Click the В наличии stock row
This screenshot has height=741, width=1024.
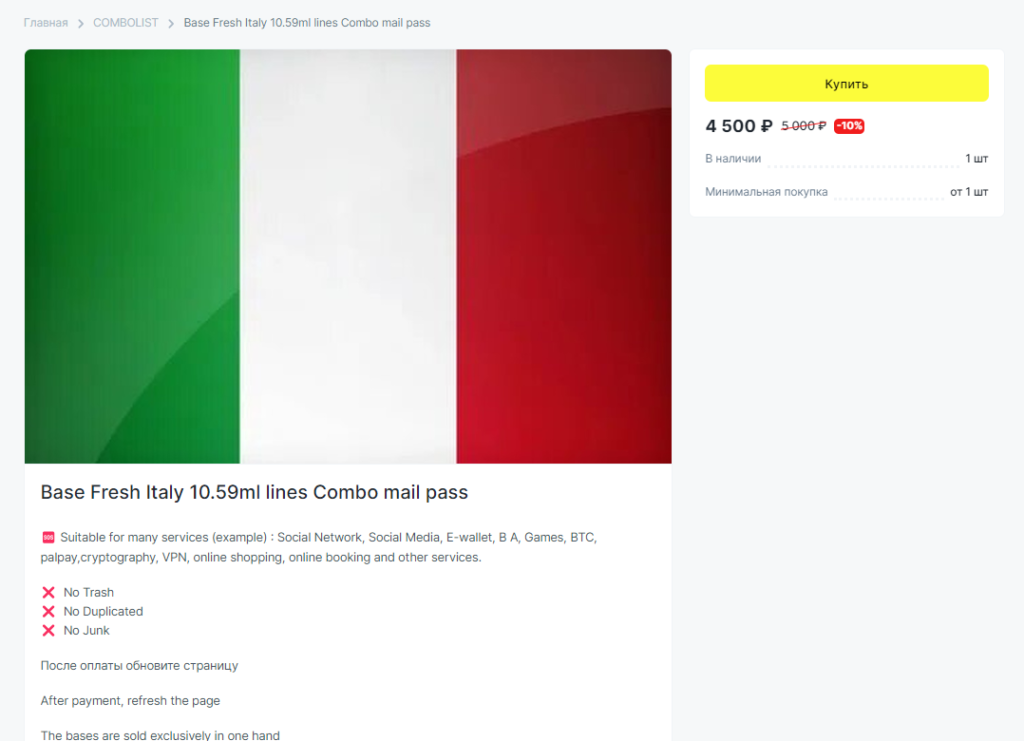pyautogui.click(x=846, y=159)
